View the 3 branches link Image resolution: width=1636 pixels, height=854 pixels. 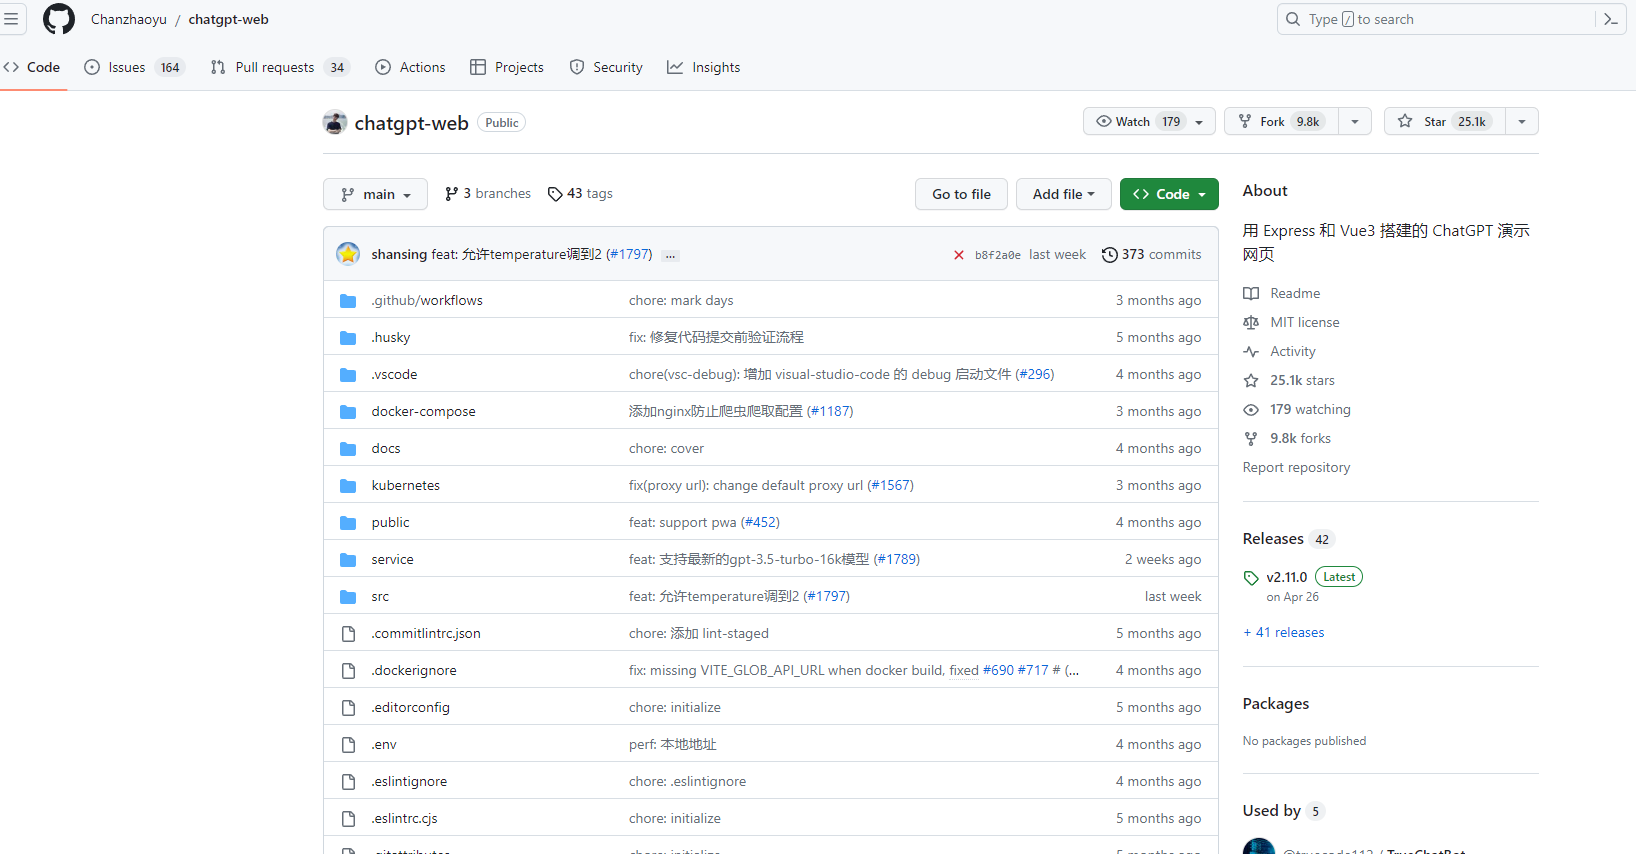pos(488,194)
